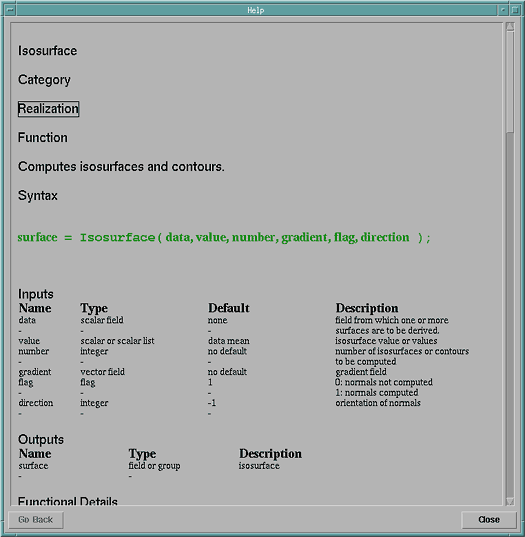
Task: Click the '-1' default for direction
Action: tap(212, 403)
